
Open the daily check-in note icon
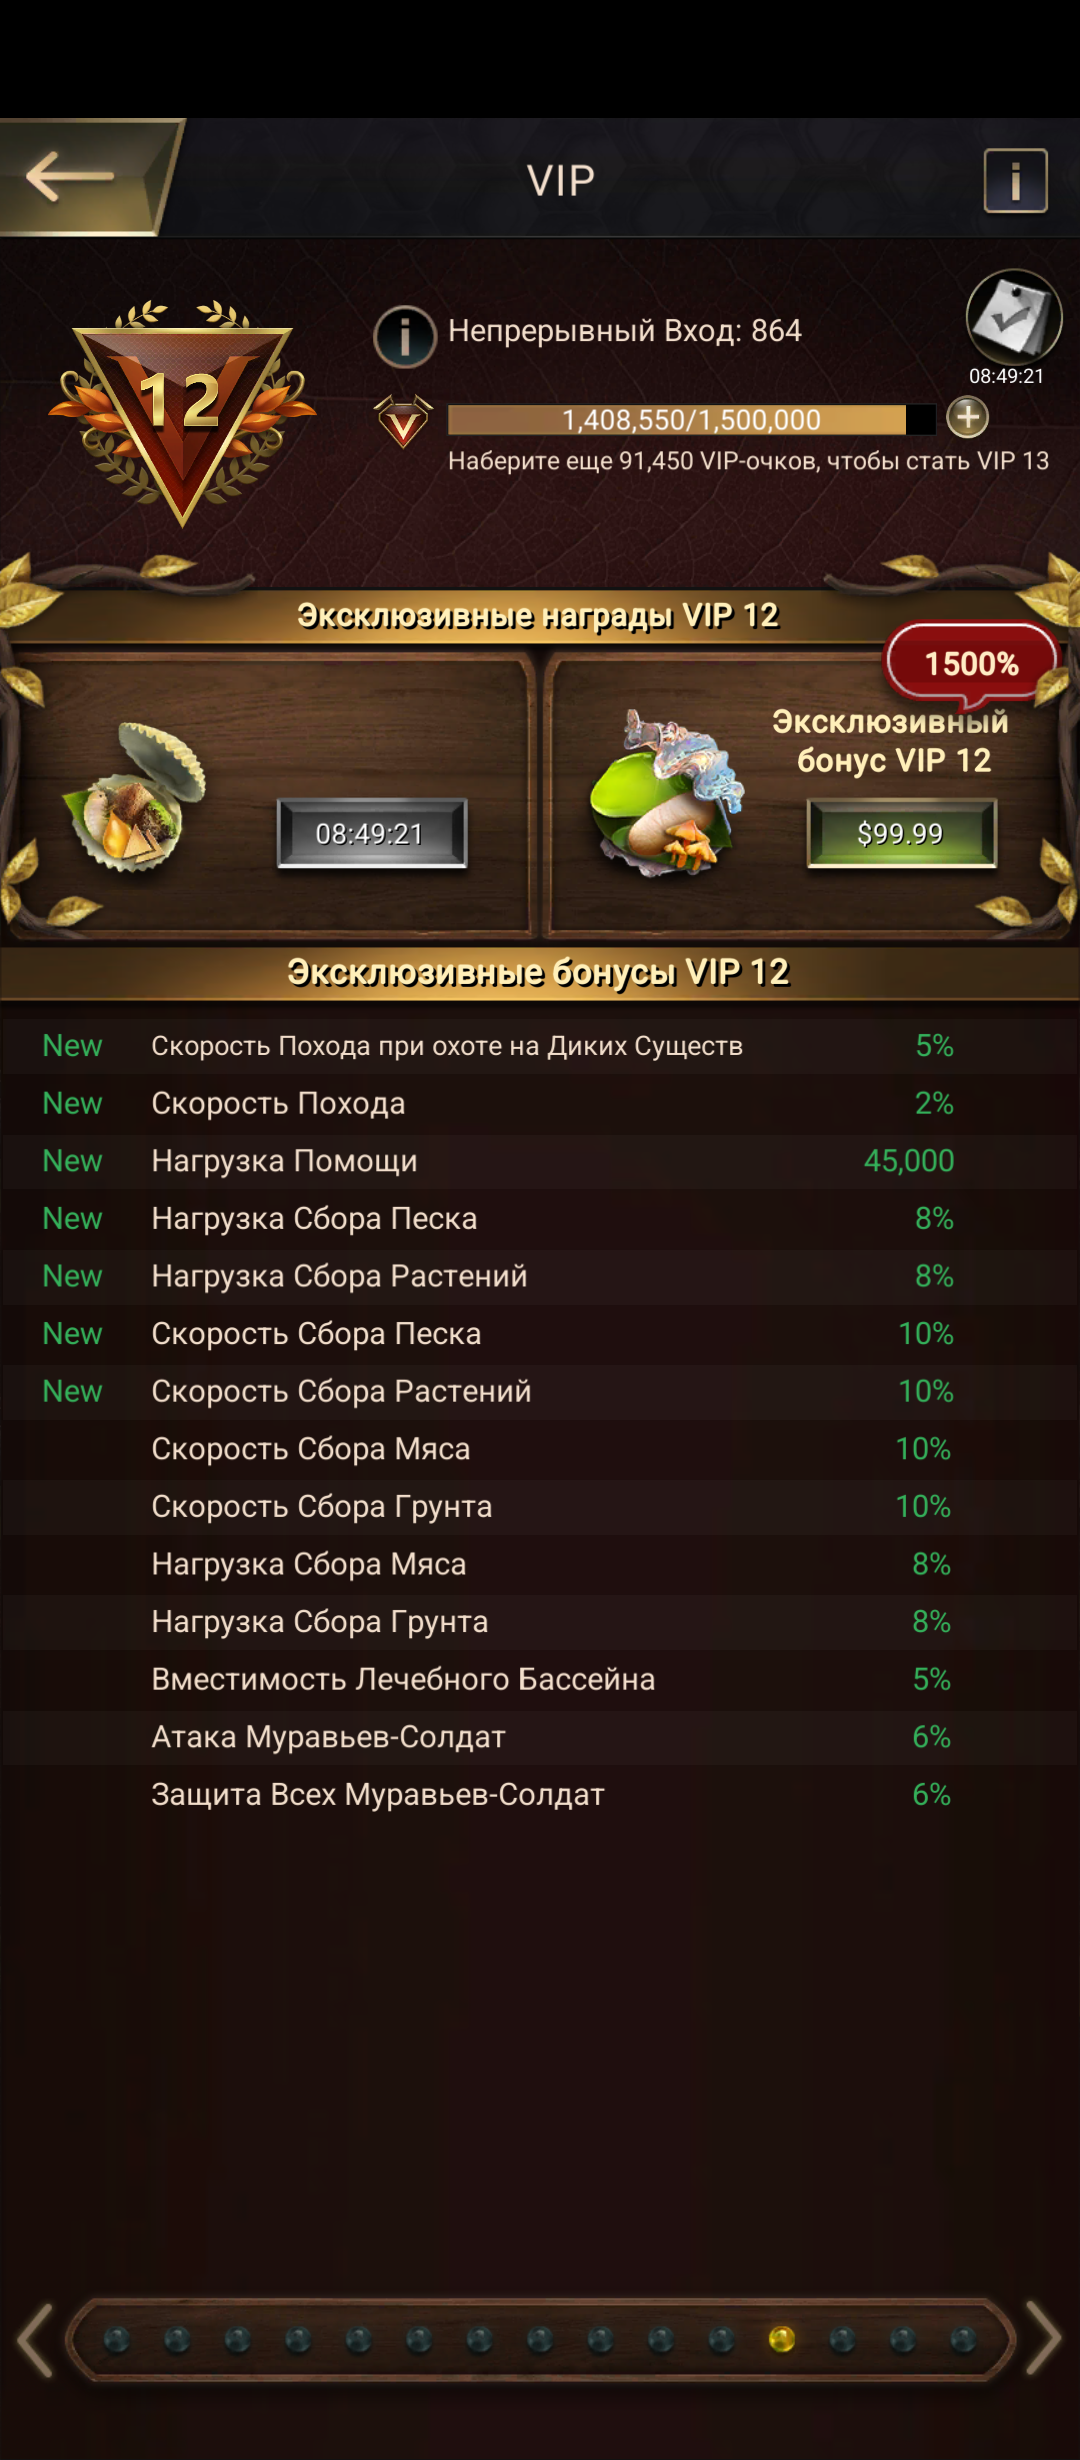[1013, 317]
